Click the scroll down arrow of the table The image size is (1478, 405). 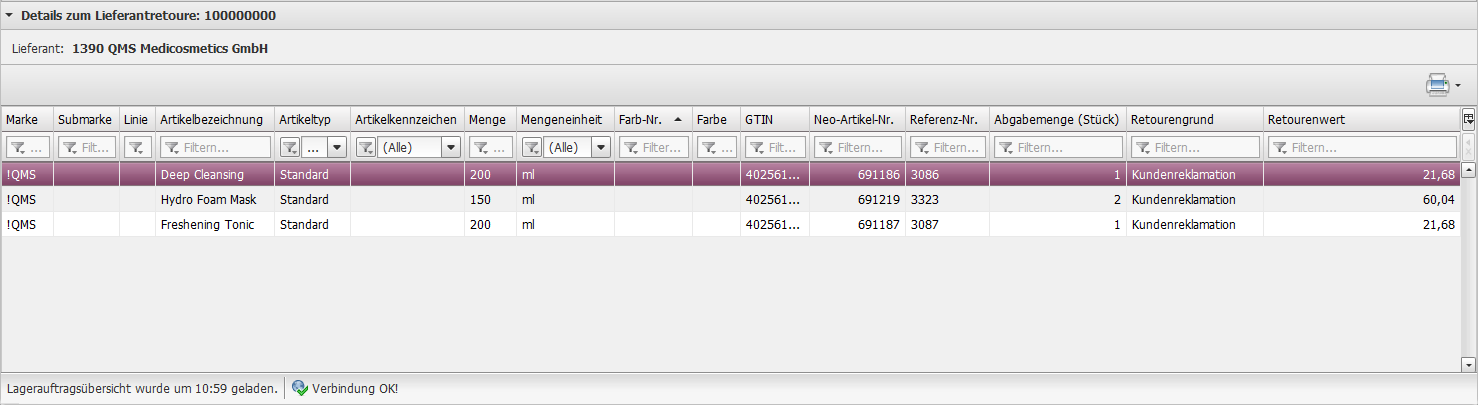[1469, 365]
